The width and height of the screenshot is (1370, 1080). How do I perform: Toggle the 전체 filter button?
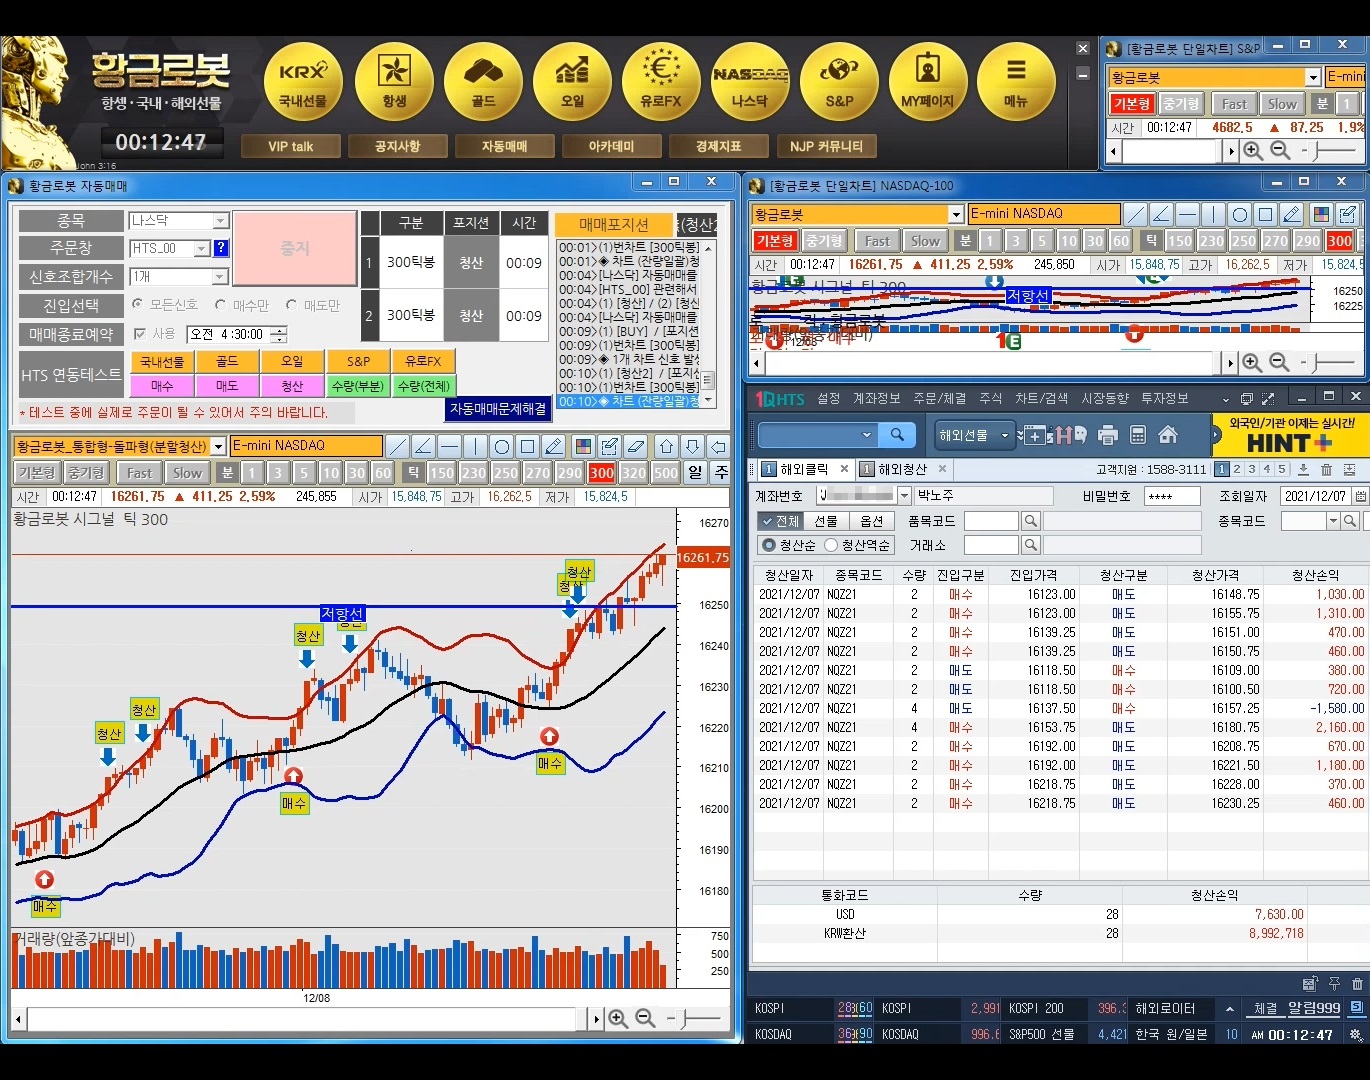point(780,521)
